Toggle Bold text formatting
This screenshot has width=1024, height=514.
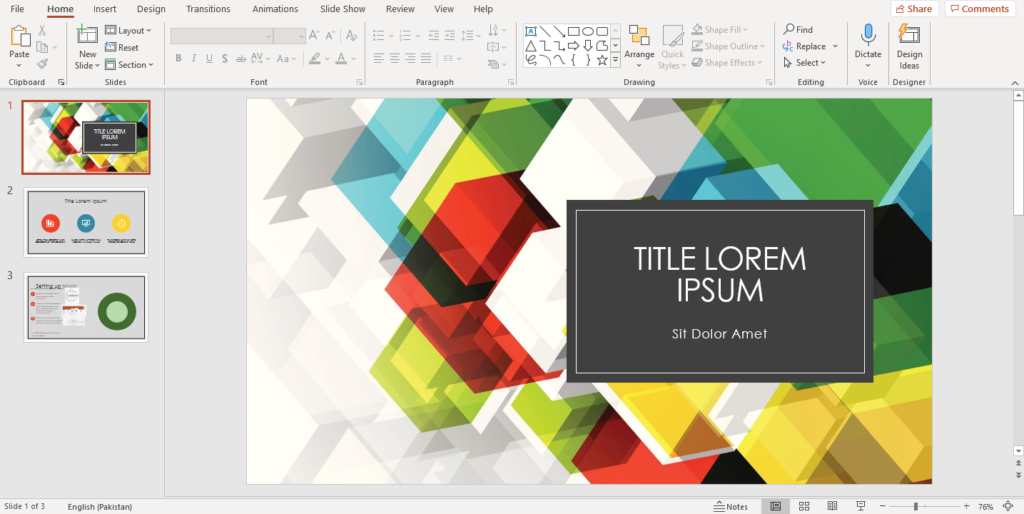[179, 59]
